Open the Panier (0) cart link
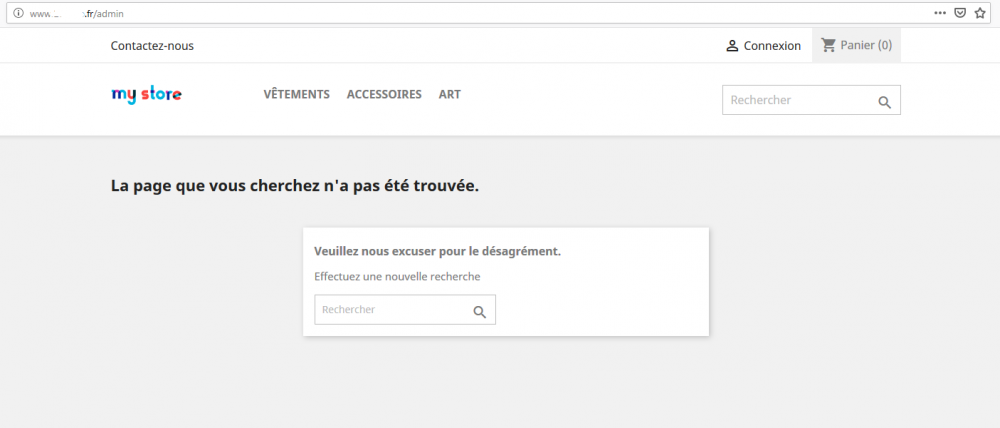The width and height of the screenshot is (1000, 428). [x=857, y=45]
